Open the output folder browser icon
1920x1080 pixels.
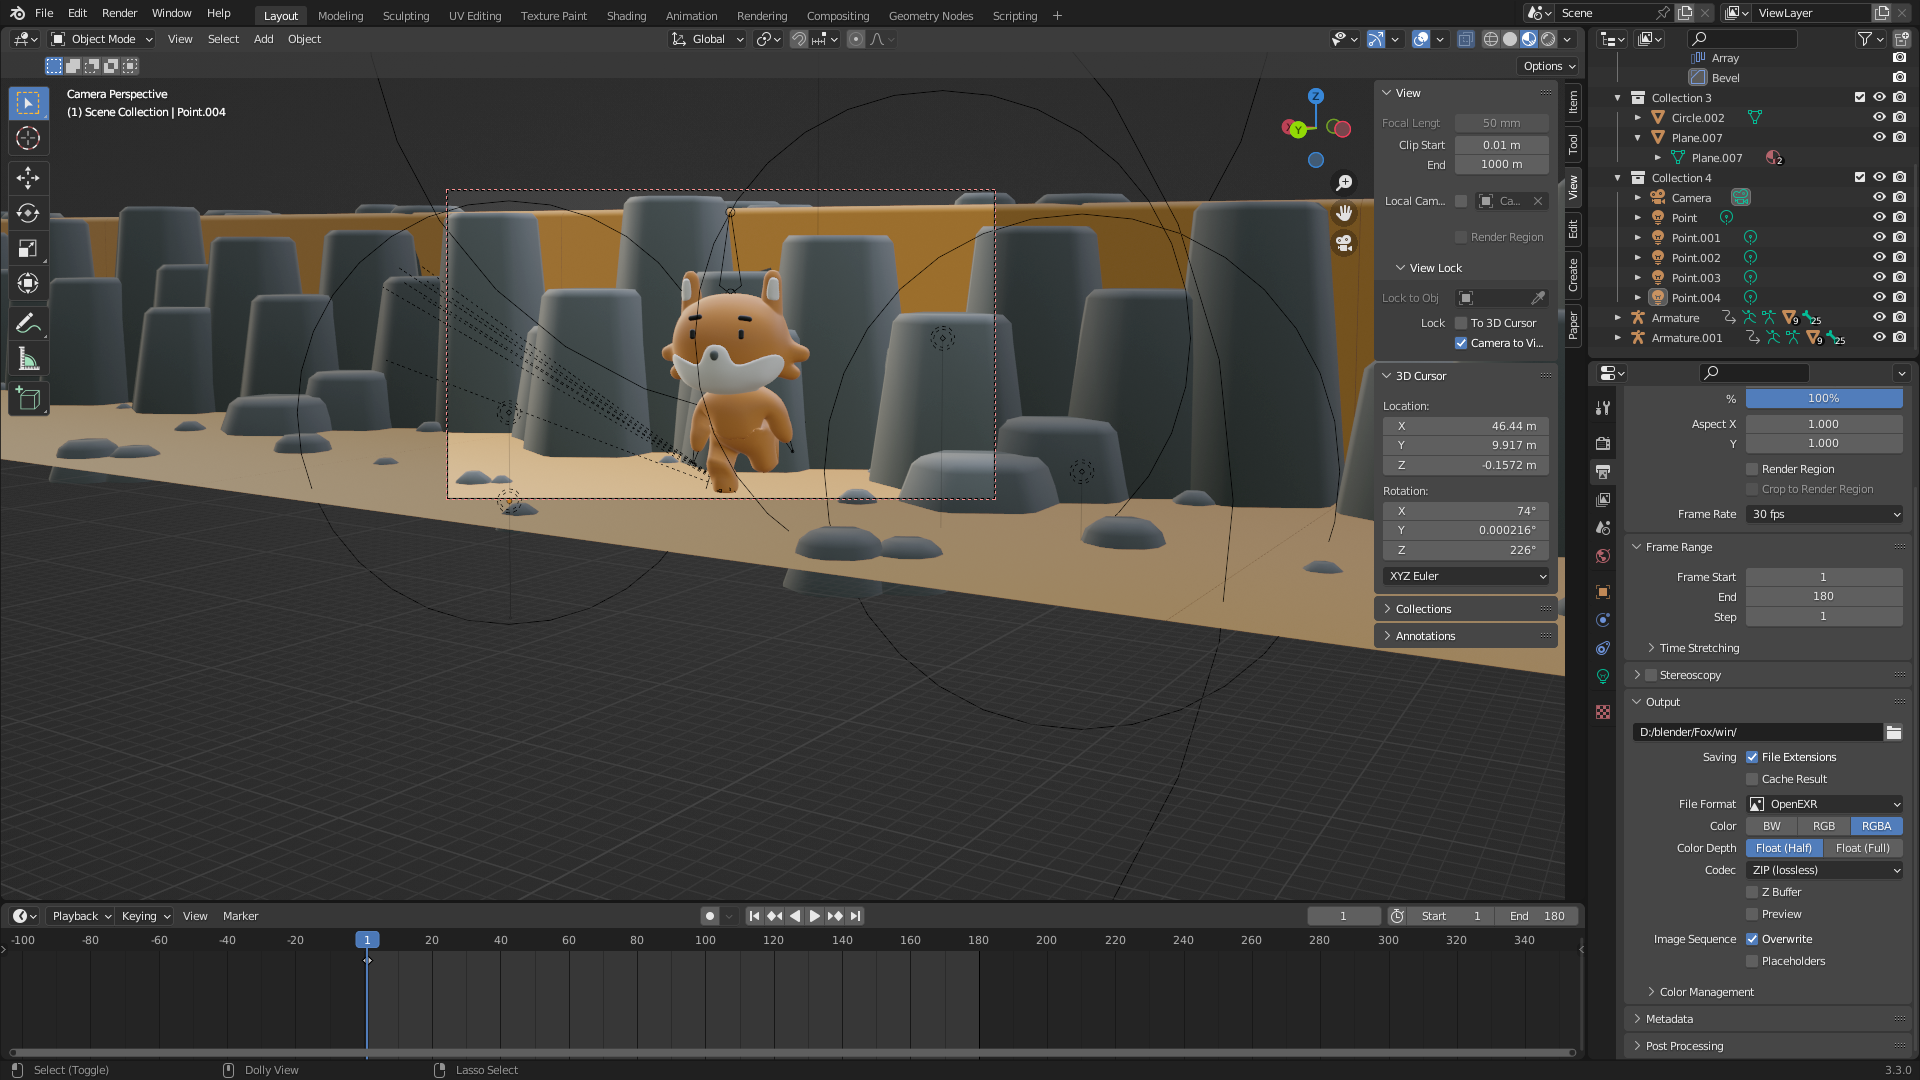[1894, 732]
